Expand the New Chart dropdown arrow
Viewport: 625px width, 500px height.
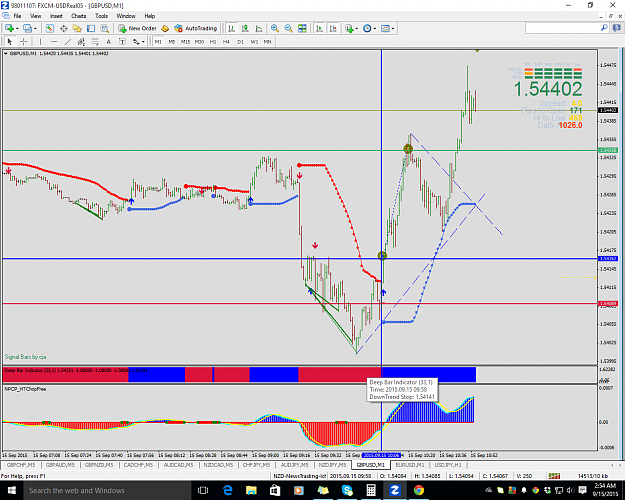(17, 29)
